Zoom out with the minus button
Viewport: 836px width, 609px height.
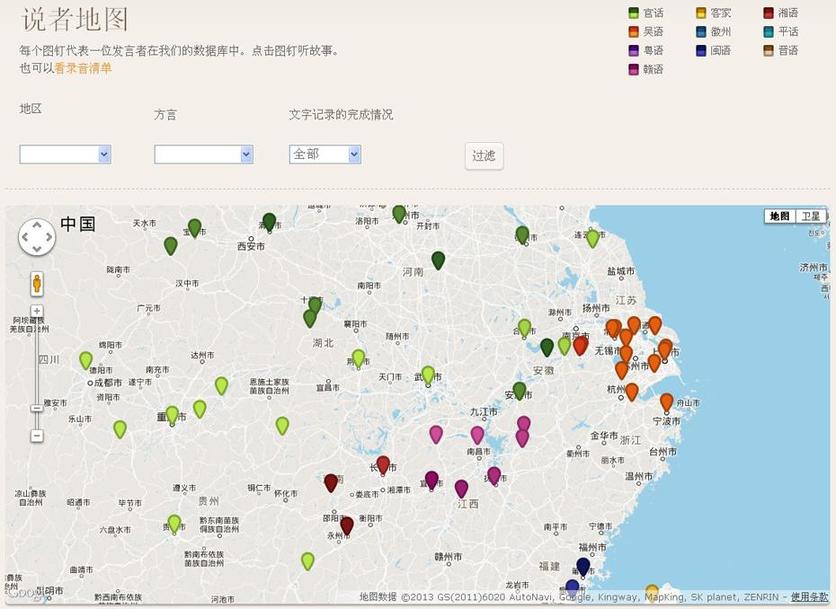[37, 436]
